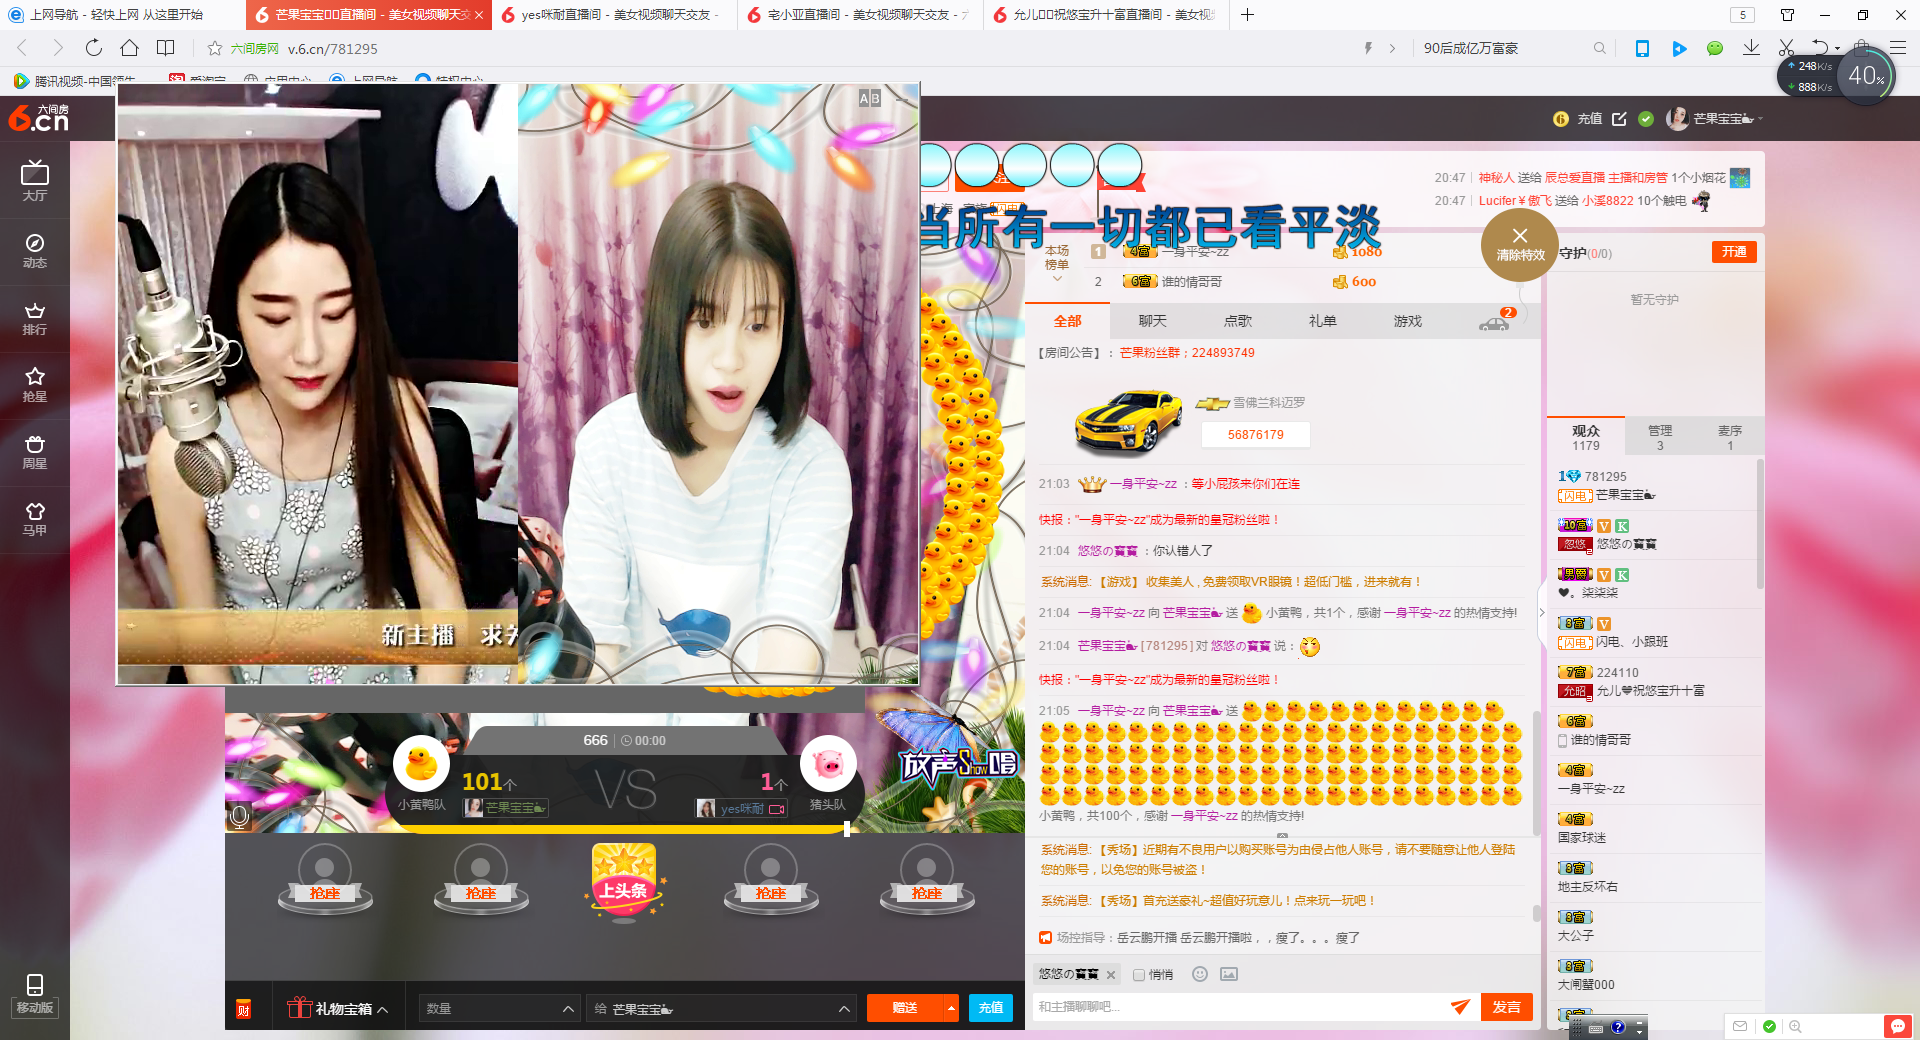Click the audience list scrollbar

tap(1760, 523)
